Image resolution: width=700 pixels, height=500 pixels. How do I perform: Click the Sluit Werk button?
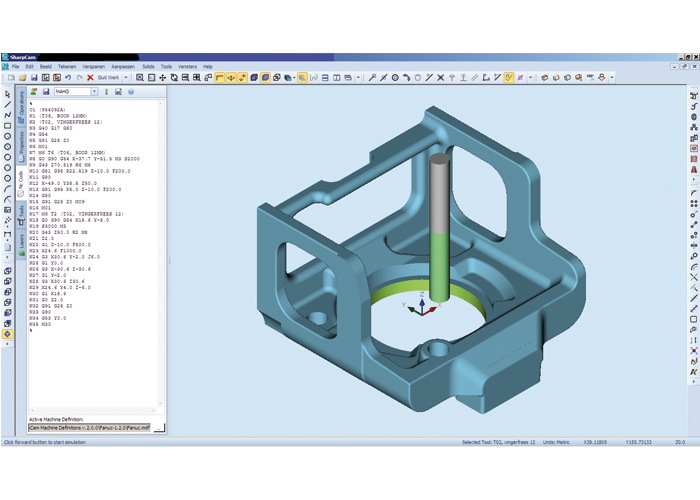[x=108, y=77]
